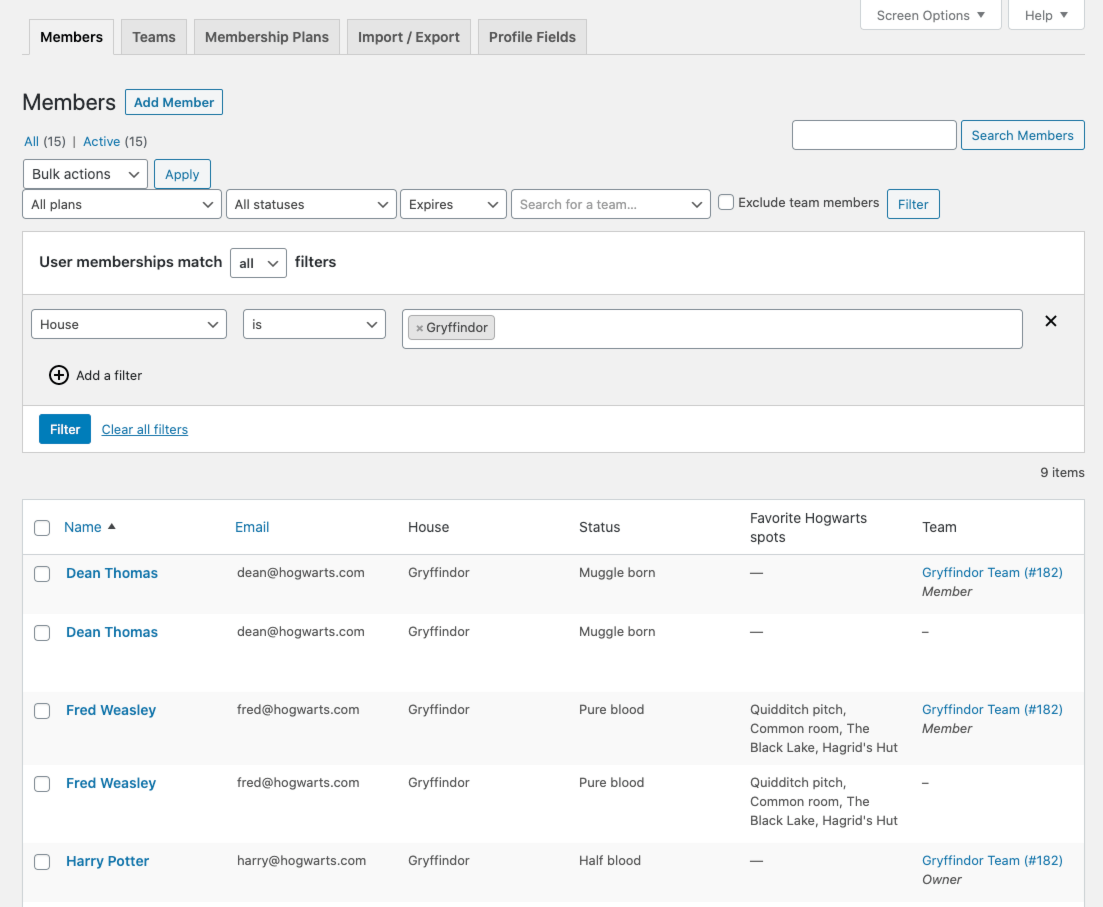Click the Add Member button
This screenshot has width=1103, height=907.
[x=174, y=102]
